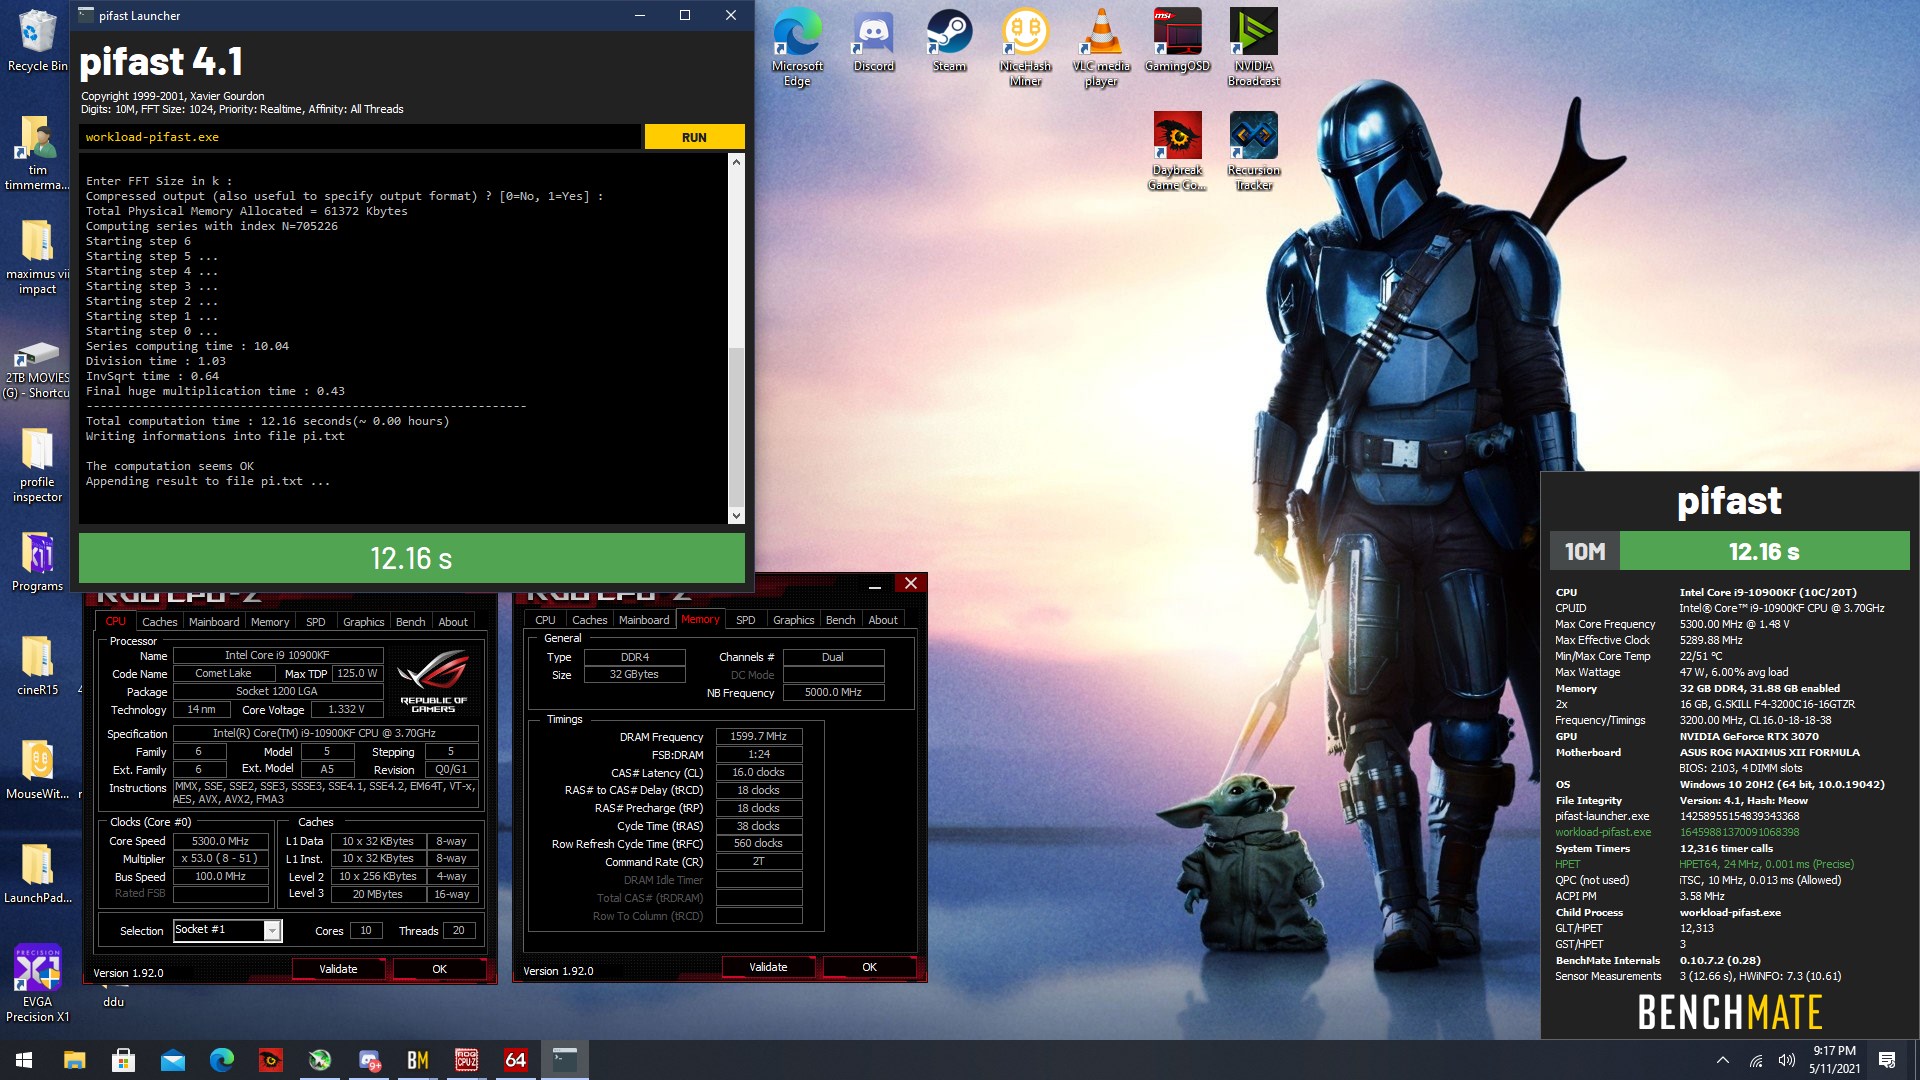The height and width of the screenshot is (1080, 1920).
Task: Click workload-pifast.exe File Integrity entry in BenchMate
Action: tap(1603, 832)
